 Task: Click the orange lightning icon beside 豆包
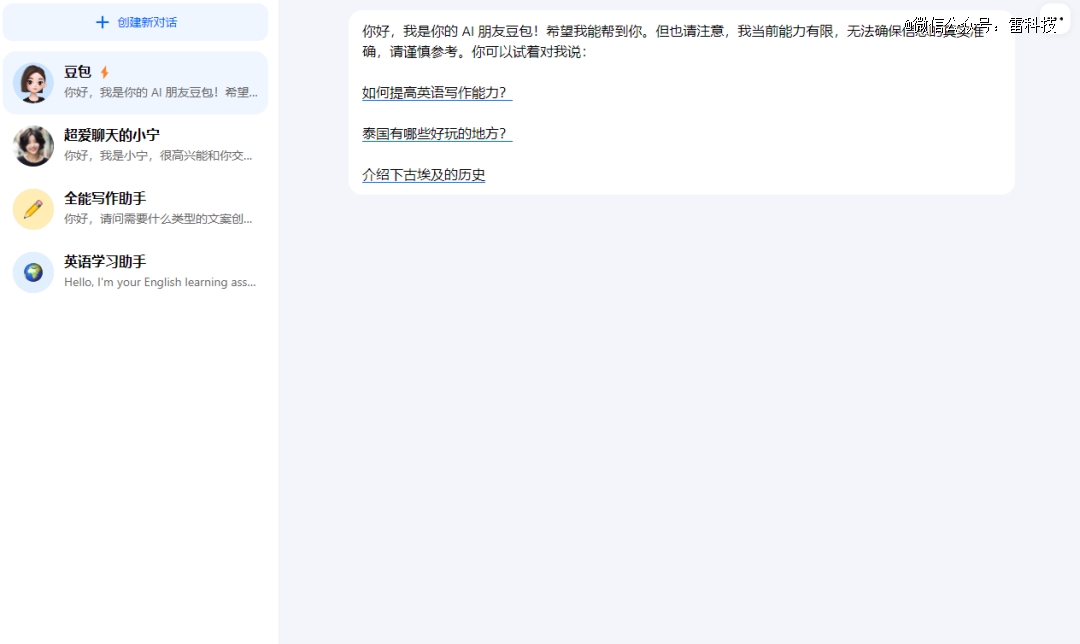[104, 73]
